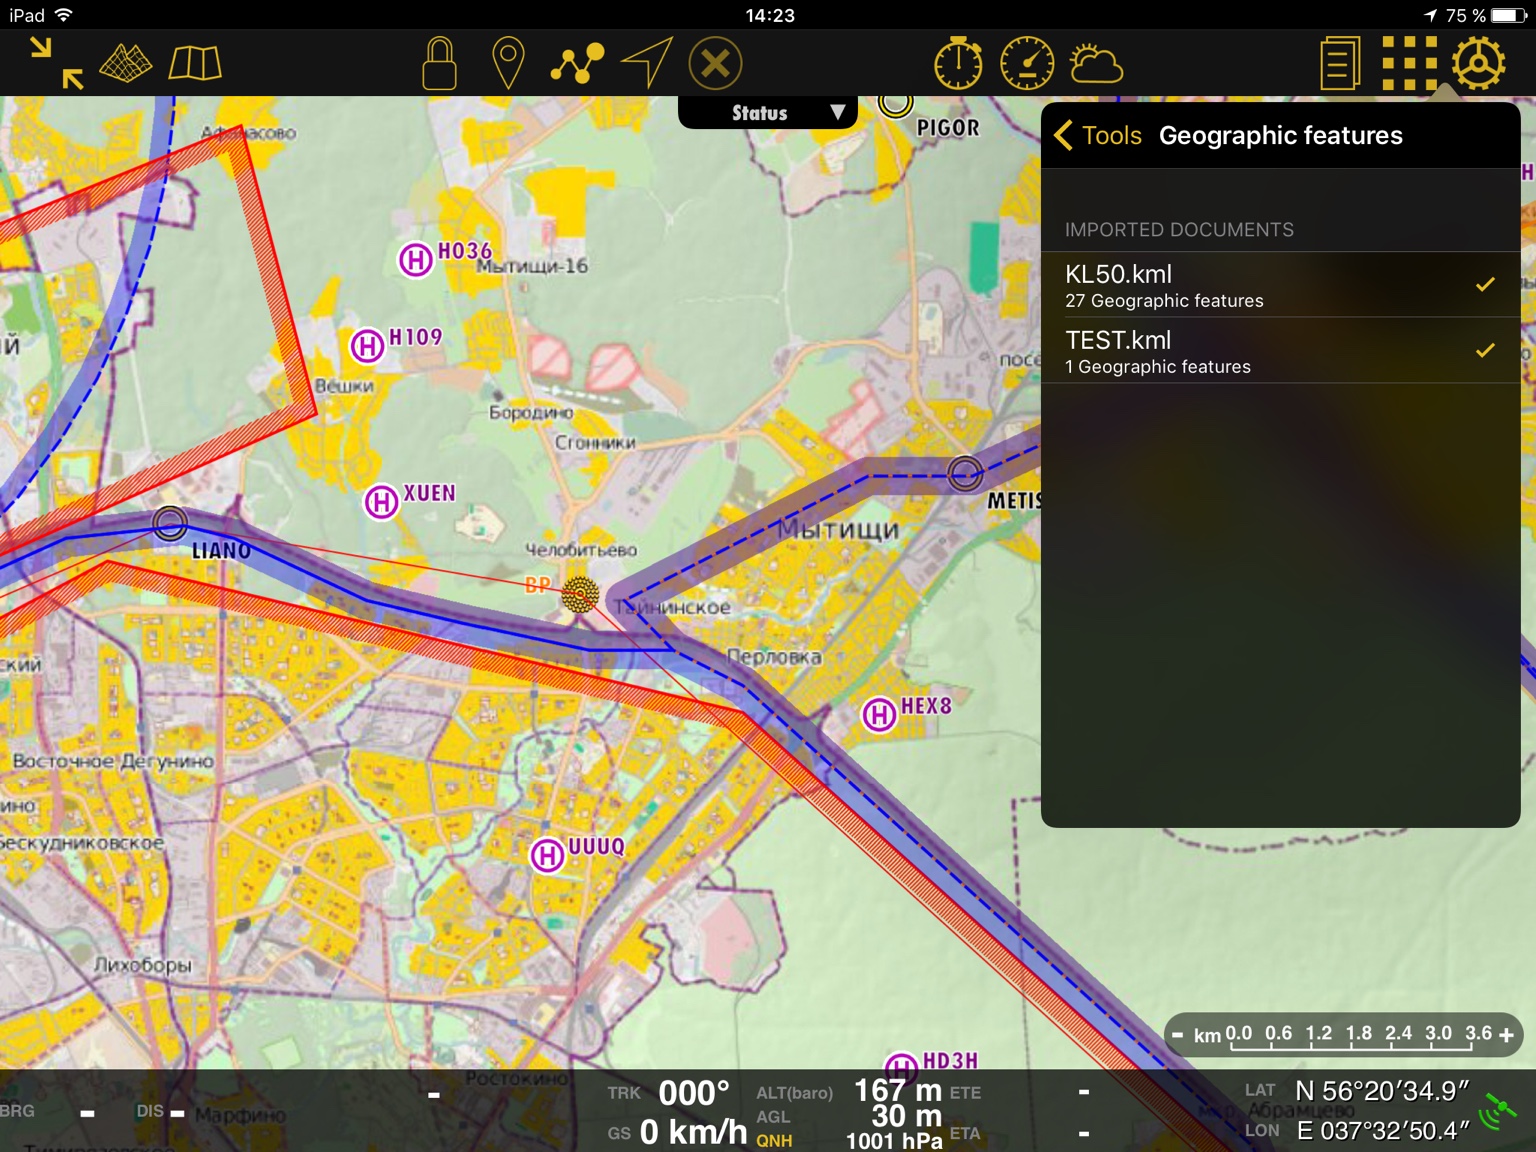Viewport: 1536px width, 1152px height.
Task: Tap the UUUQ heliport marker
Action: 548,856
